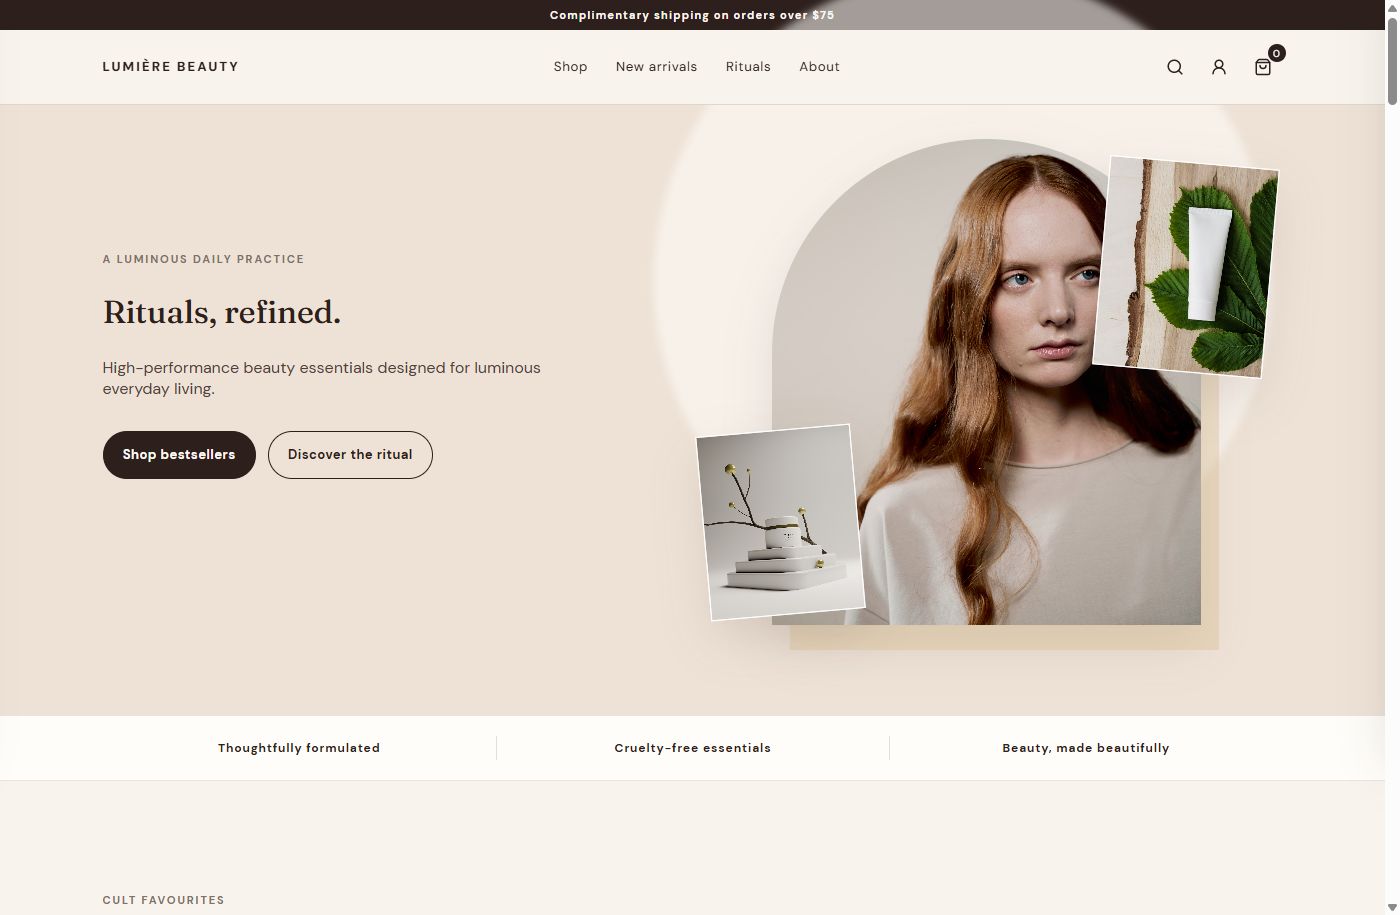Open the shopping bag cart icon
Image resolution: width=1400 pixels, height=915 pixels.
coord(1263,67)
